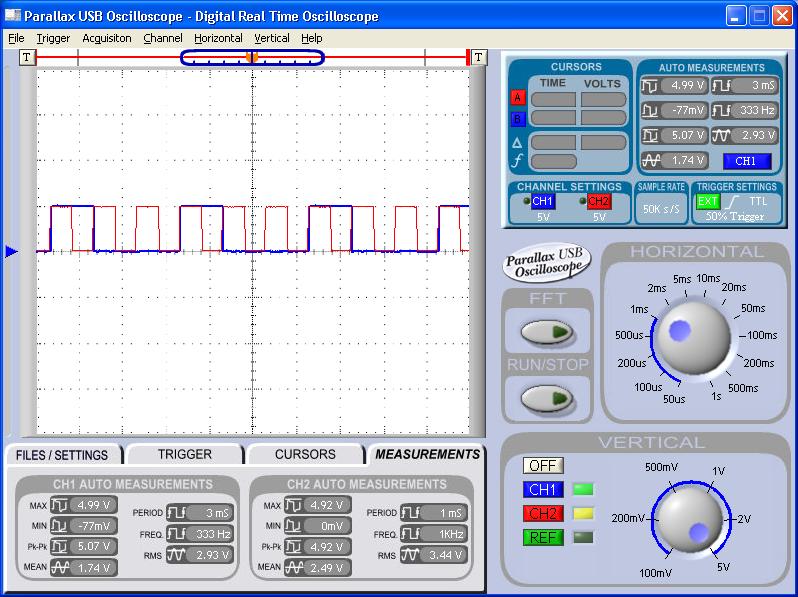Select CH1 button in Vertical panel
This screenshot has height=597, width=798.
pyautogui.click(x=543, y=490)
